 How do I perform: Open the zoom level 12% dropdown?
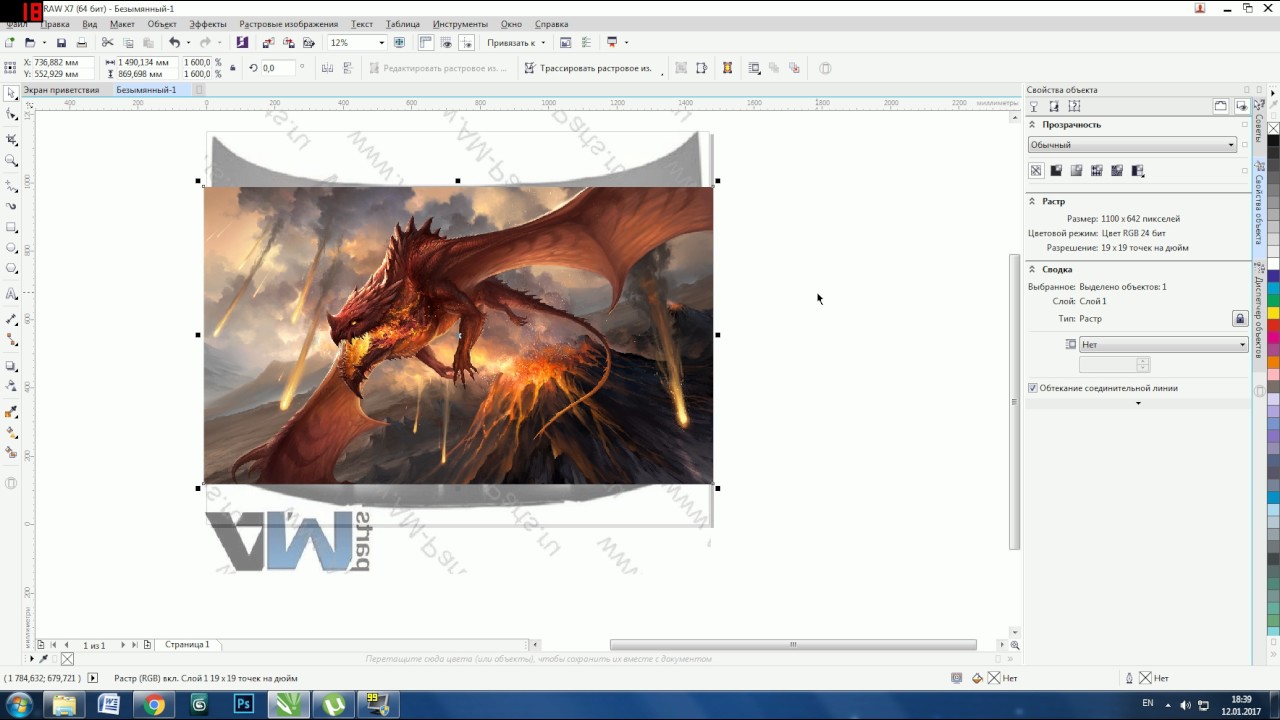tap(381, 43)
